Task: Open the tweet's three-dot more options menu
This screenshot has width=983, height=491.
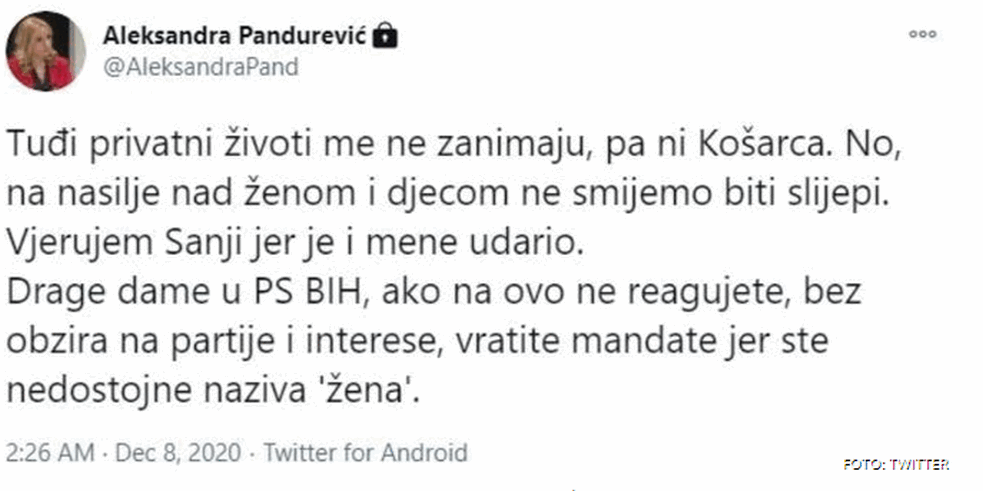Action: [922, 34]
